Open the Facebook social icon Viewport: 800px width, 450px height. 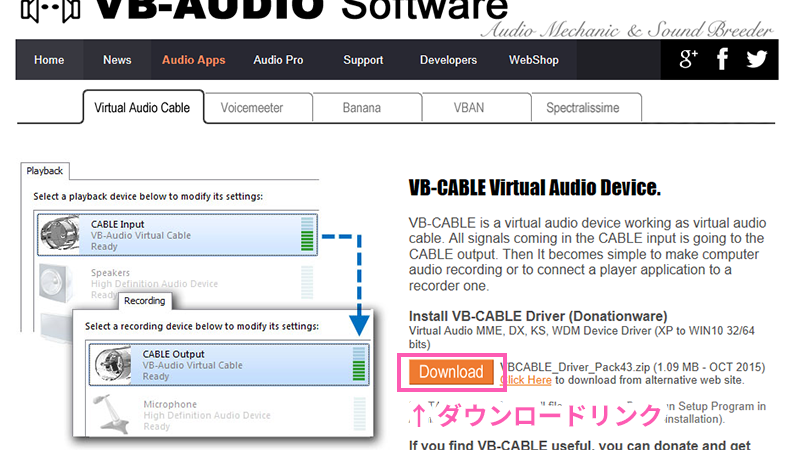[x=722, y=59]
